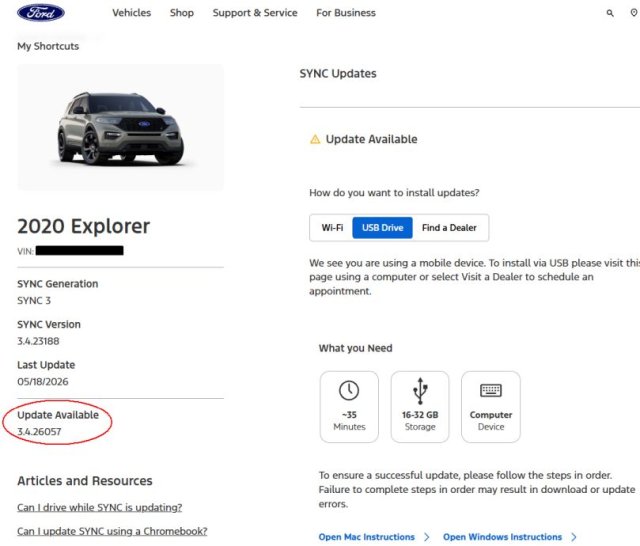This screenshot has width=640, height=546.
Task: Click the USB symbol storage icon
Action: pos(420,391)
